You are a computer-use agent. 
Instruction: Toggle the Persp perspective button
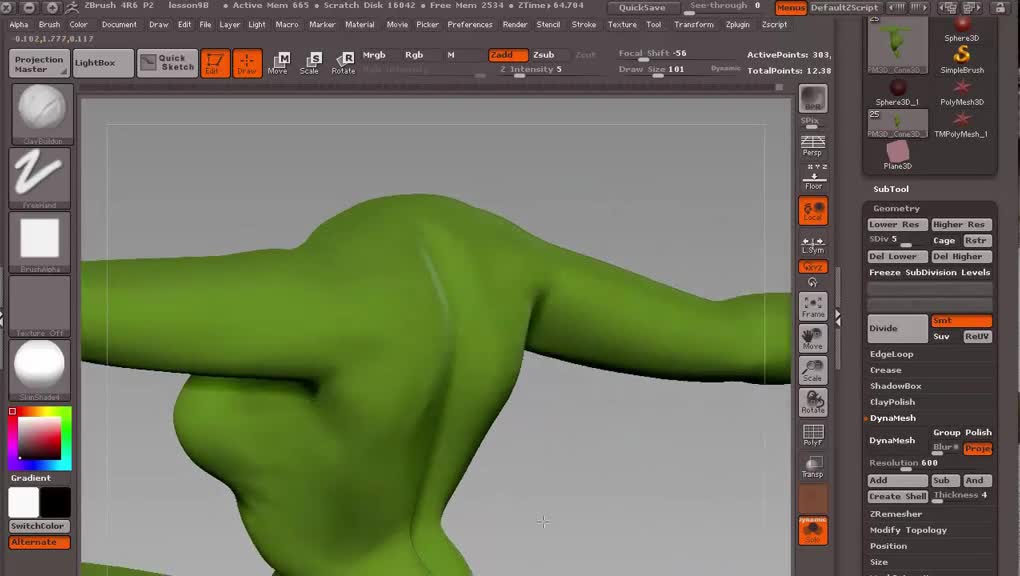point(813,146)
